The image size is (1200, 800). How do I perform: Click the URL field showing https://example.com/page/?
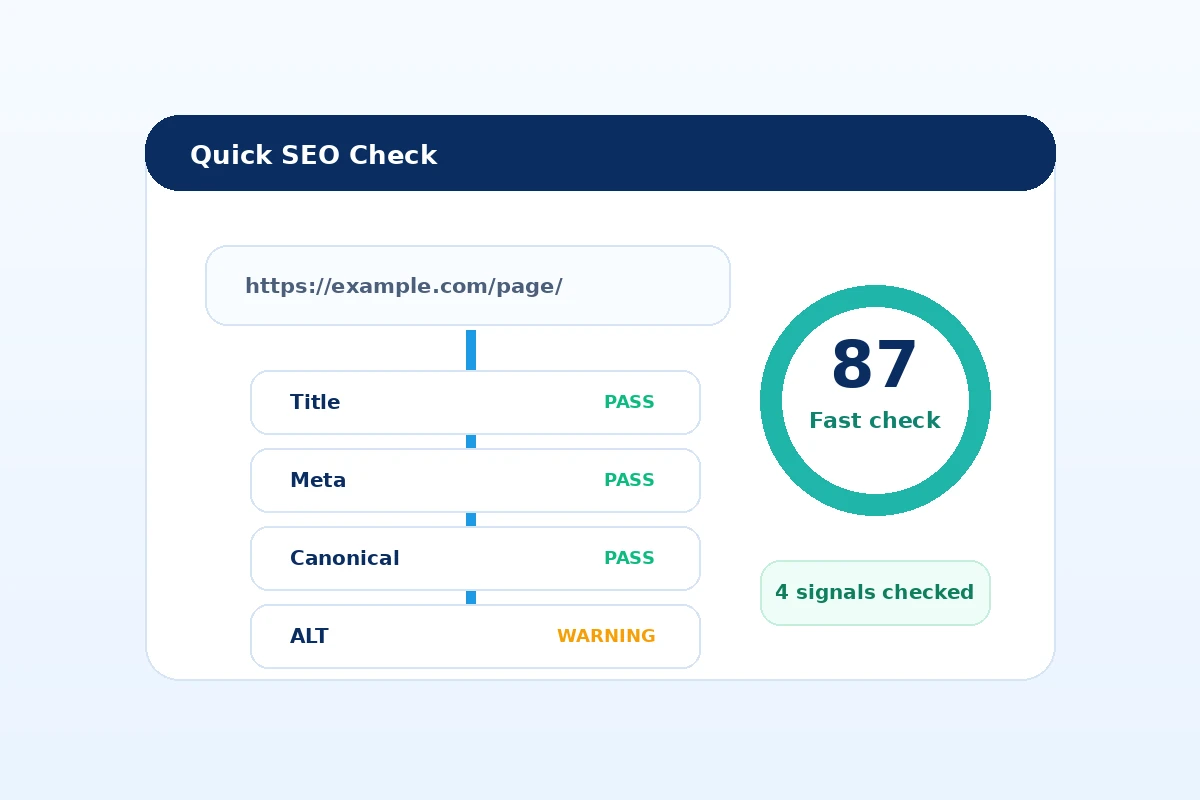468,285
